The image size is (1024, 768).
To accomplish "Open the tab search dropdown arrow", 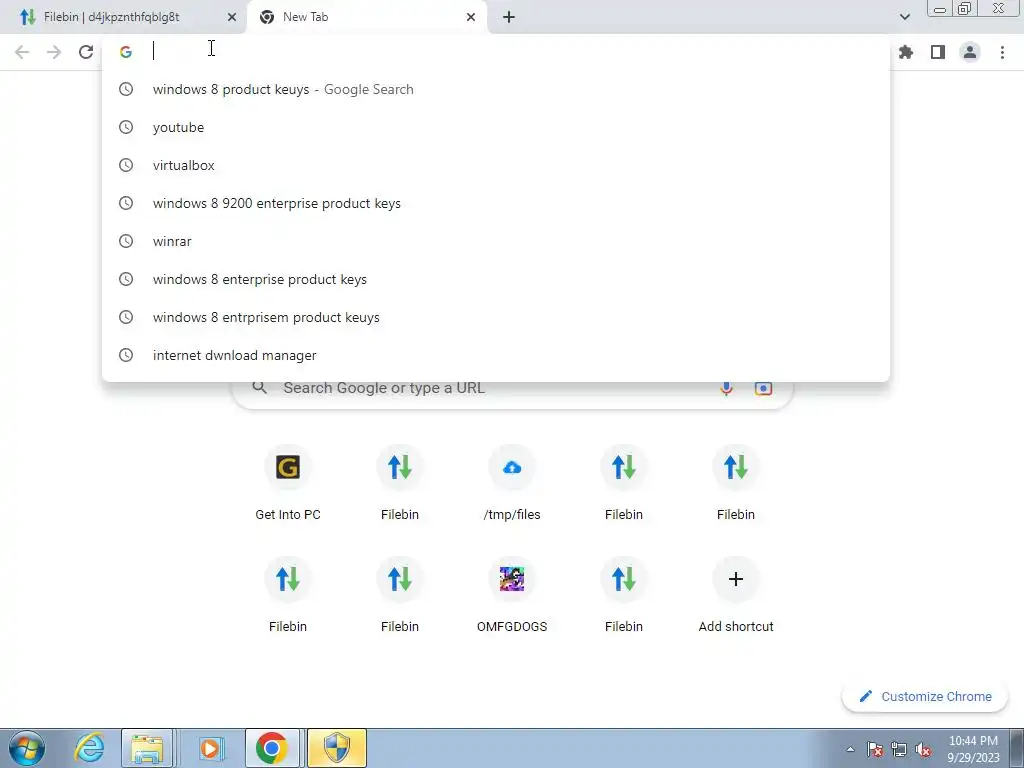I will point(904,17).
